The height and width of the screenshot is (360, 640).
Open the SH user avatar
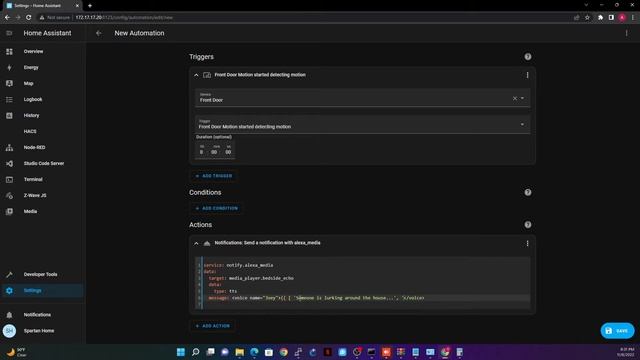click(9, 331)
